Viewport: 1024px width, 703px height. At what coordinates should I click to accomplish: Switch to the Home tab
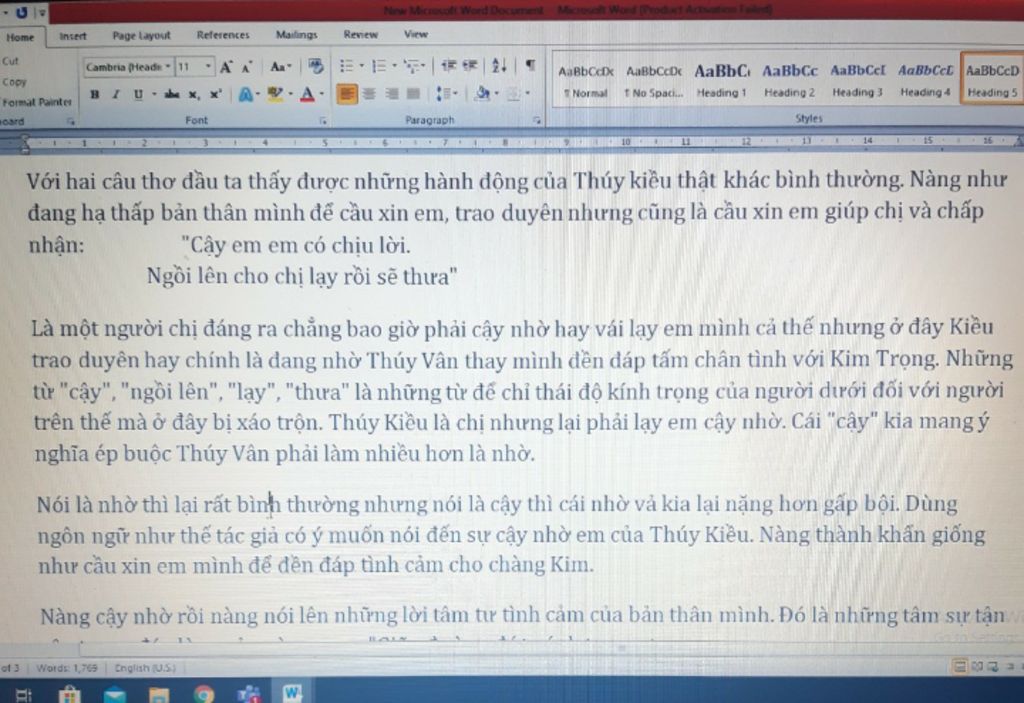click(20, 37)
